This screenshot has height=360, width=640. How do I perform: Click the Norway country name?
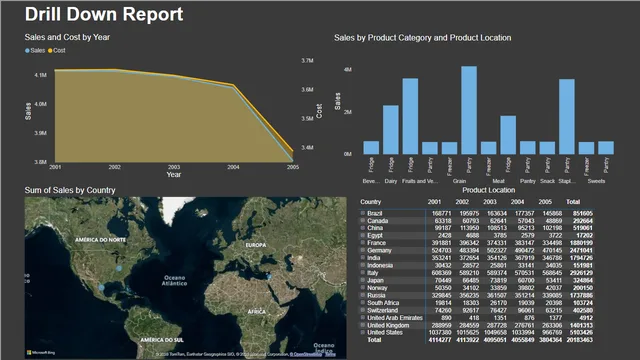tap(378, 288)
